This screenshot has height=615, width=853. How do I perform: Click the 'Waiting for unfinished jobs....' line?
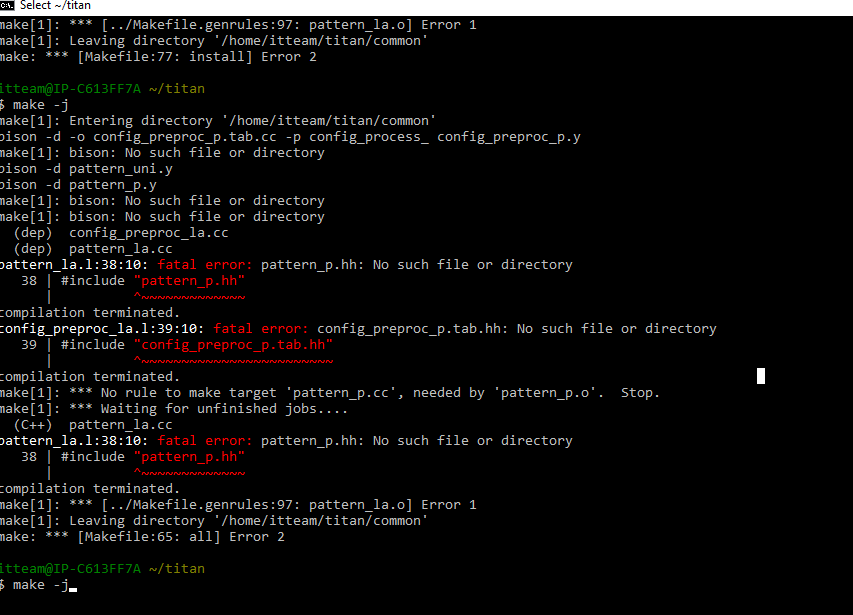[174, 408]
